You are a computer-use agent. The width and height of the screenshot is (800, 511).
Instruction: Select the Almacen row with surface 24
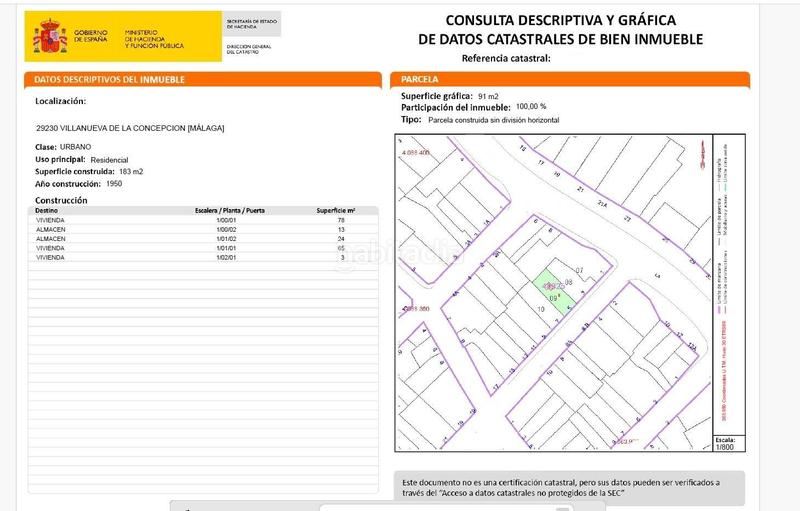pyautogui.click(x=200, y=240)
